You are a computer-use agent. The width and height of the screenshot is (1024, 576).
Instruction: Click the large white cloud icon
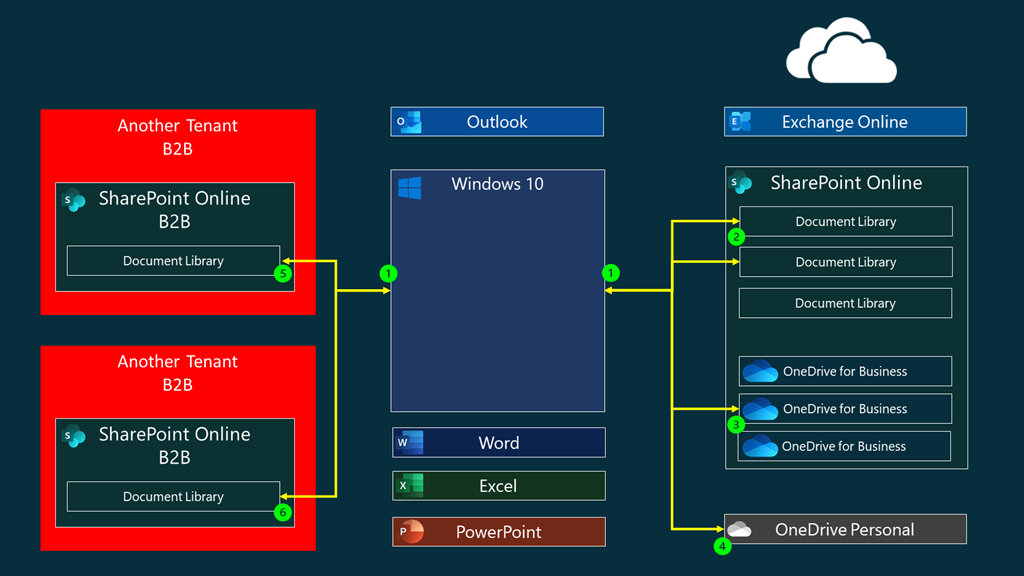click(x=841, y=50)
